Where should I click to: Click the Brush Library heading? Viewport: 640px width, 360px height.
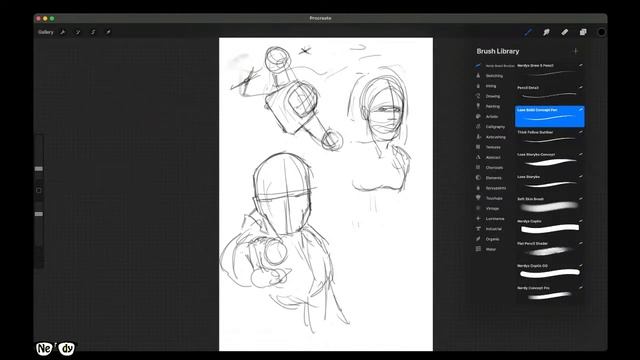click(498, 51)
